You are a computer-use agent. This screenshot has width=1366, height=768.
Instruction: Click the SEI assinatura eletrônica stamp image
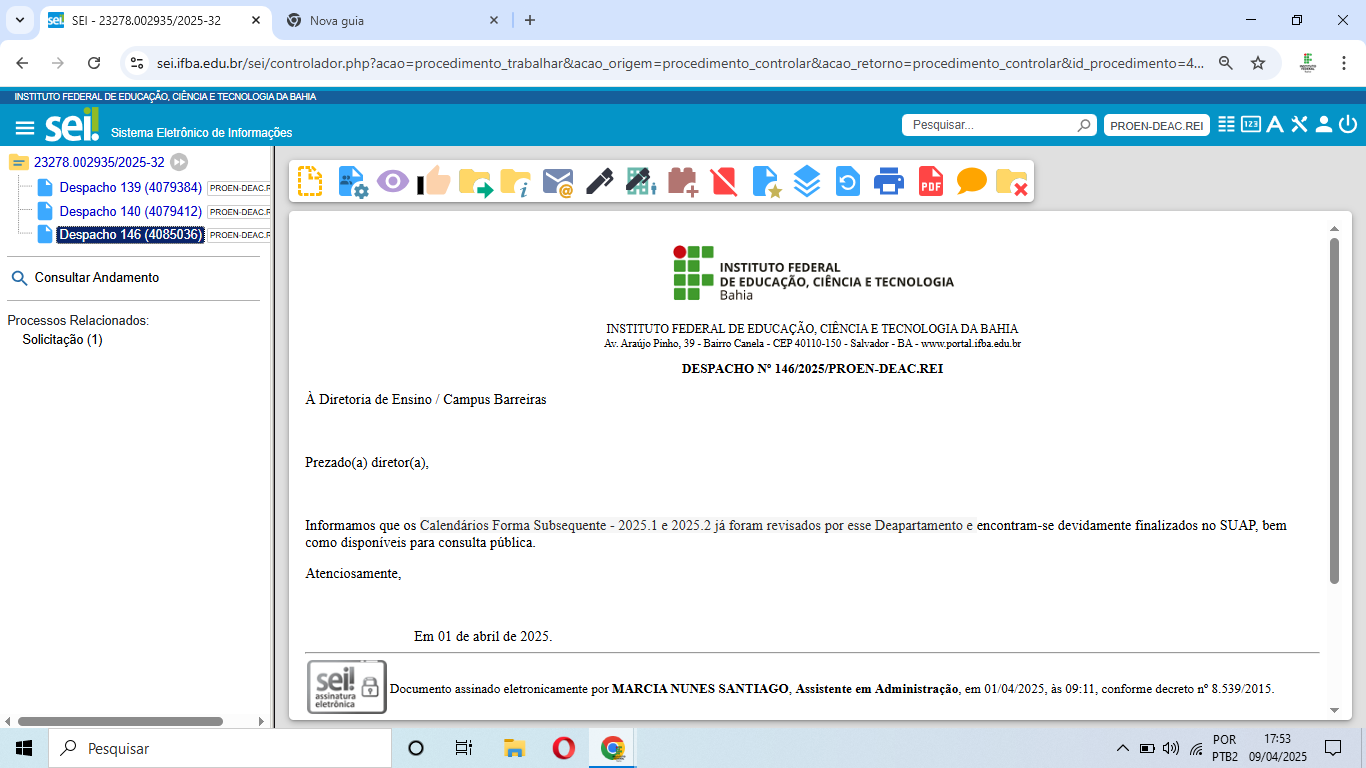coord(346,687)
